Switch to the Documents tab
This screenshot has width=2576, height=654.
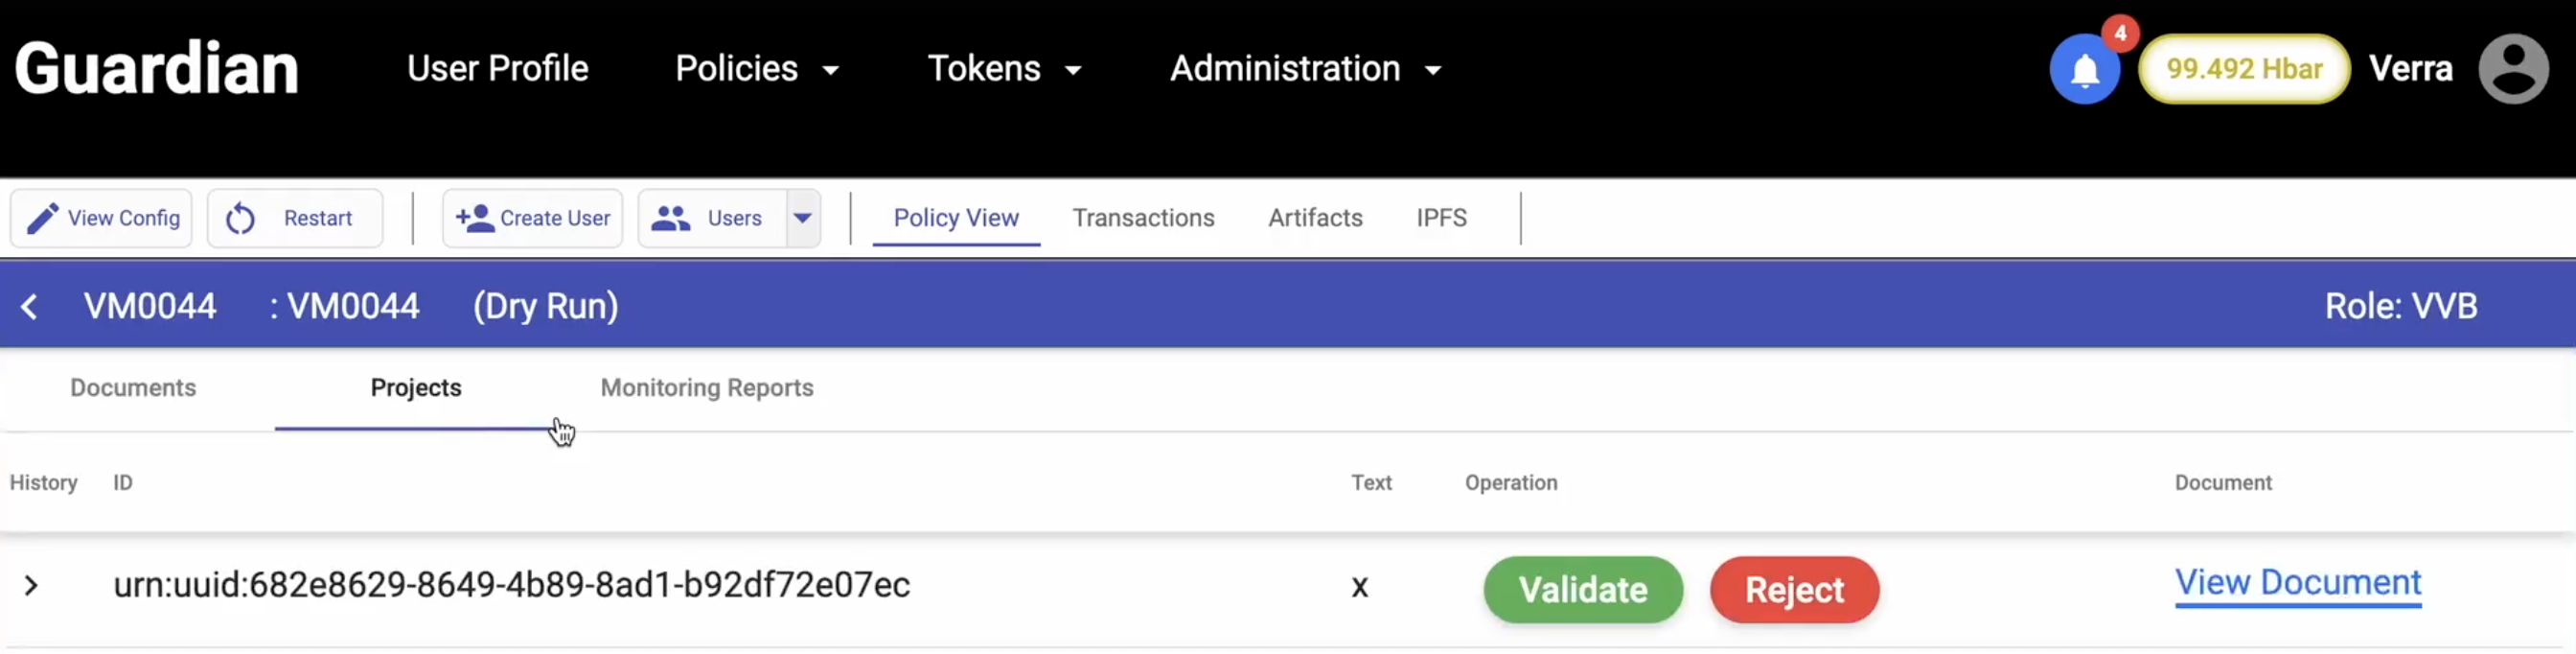tap(133, 388)
